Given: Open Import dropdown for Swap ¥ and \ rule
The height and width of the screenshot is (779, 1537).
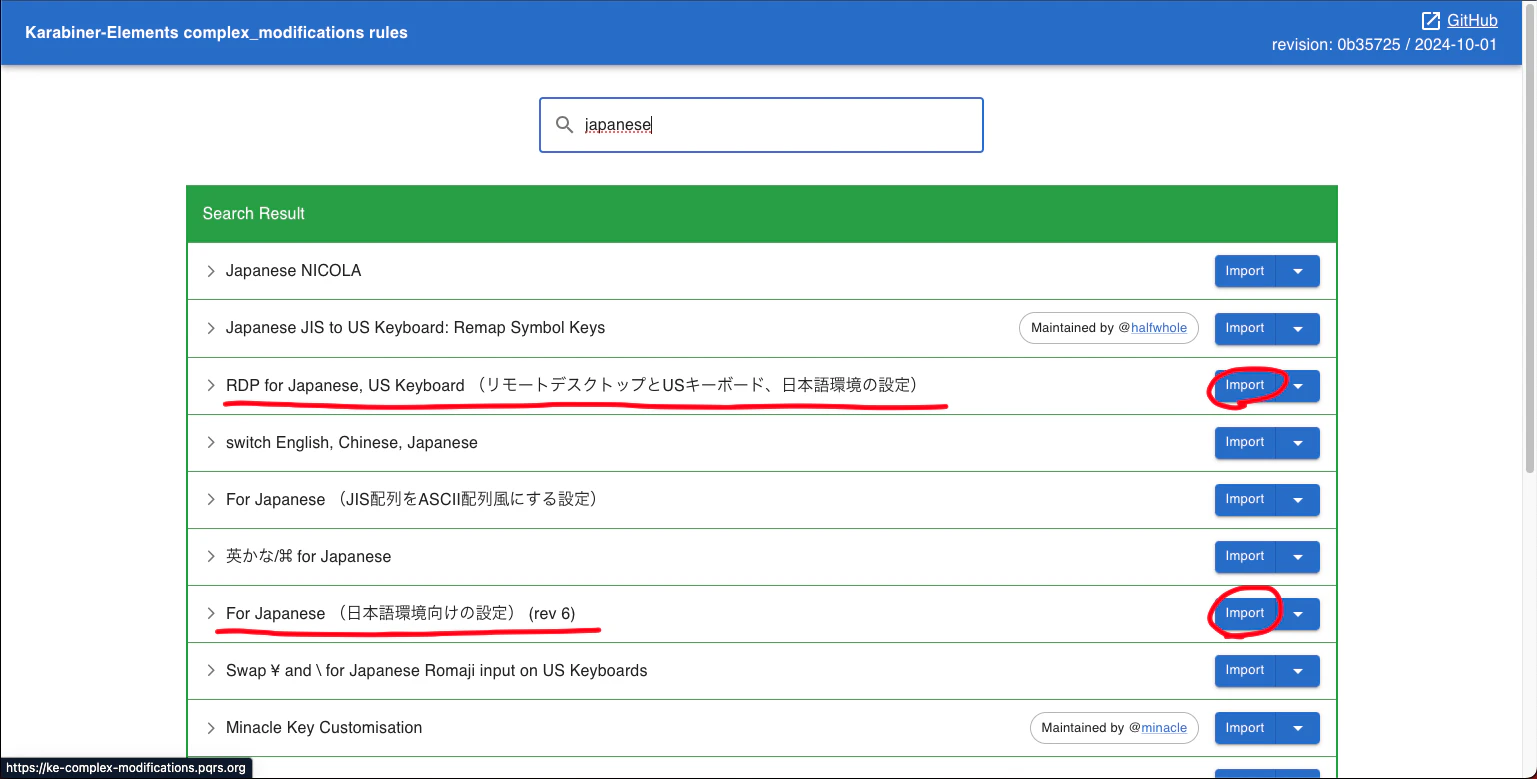Looking at the screenshot, I should 1298,670.
